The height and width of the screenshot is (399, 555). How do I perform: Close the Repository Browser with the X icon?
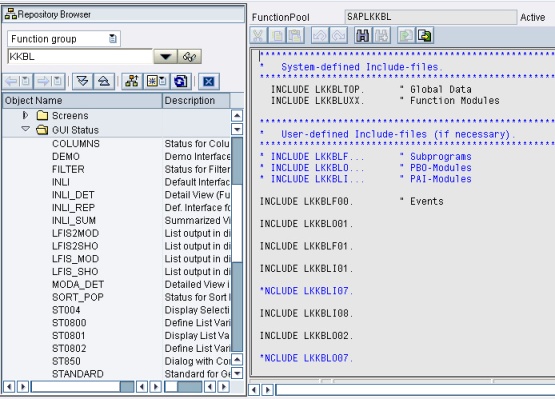coord(209,81)
